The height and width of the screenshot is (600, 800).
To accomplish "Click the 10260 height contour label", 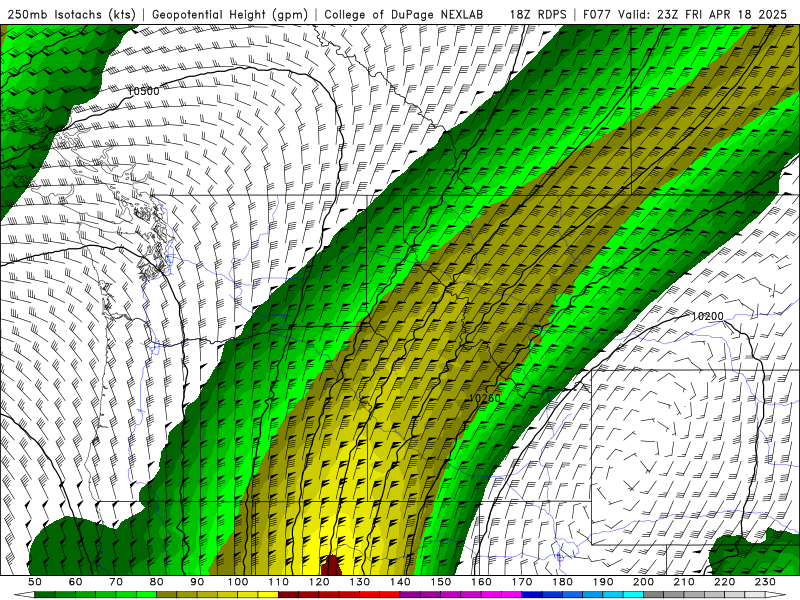I will (x=484, y=398).
